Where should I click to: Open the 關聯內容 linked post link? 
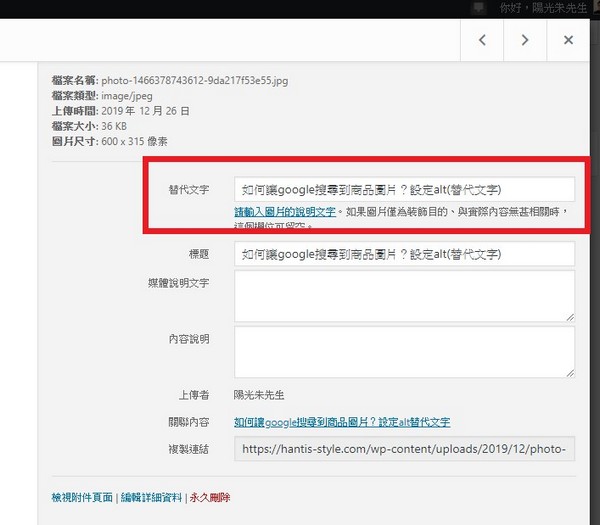pyautogui.click(x=342, y=422)
